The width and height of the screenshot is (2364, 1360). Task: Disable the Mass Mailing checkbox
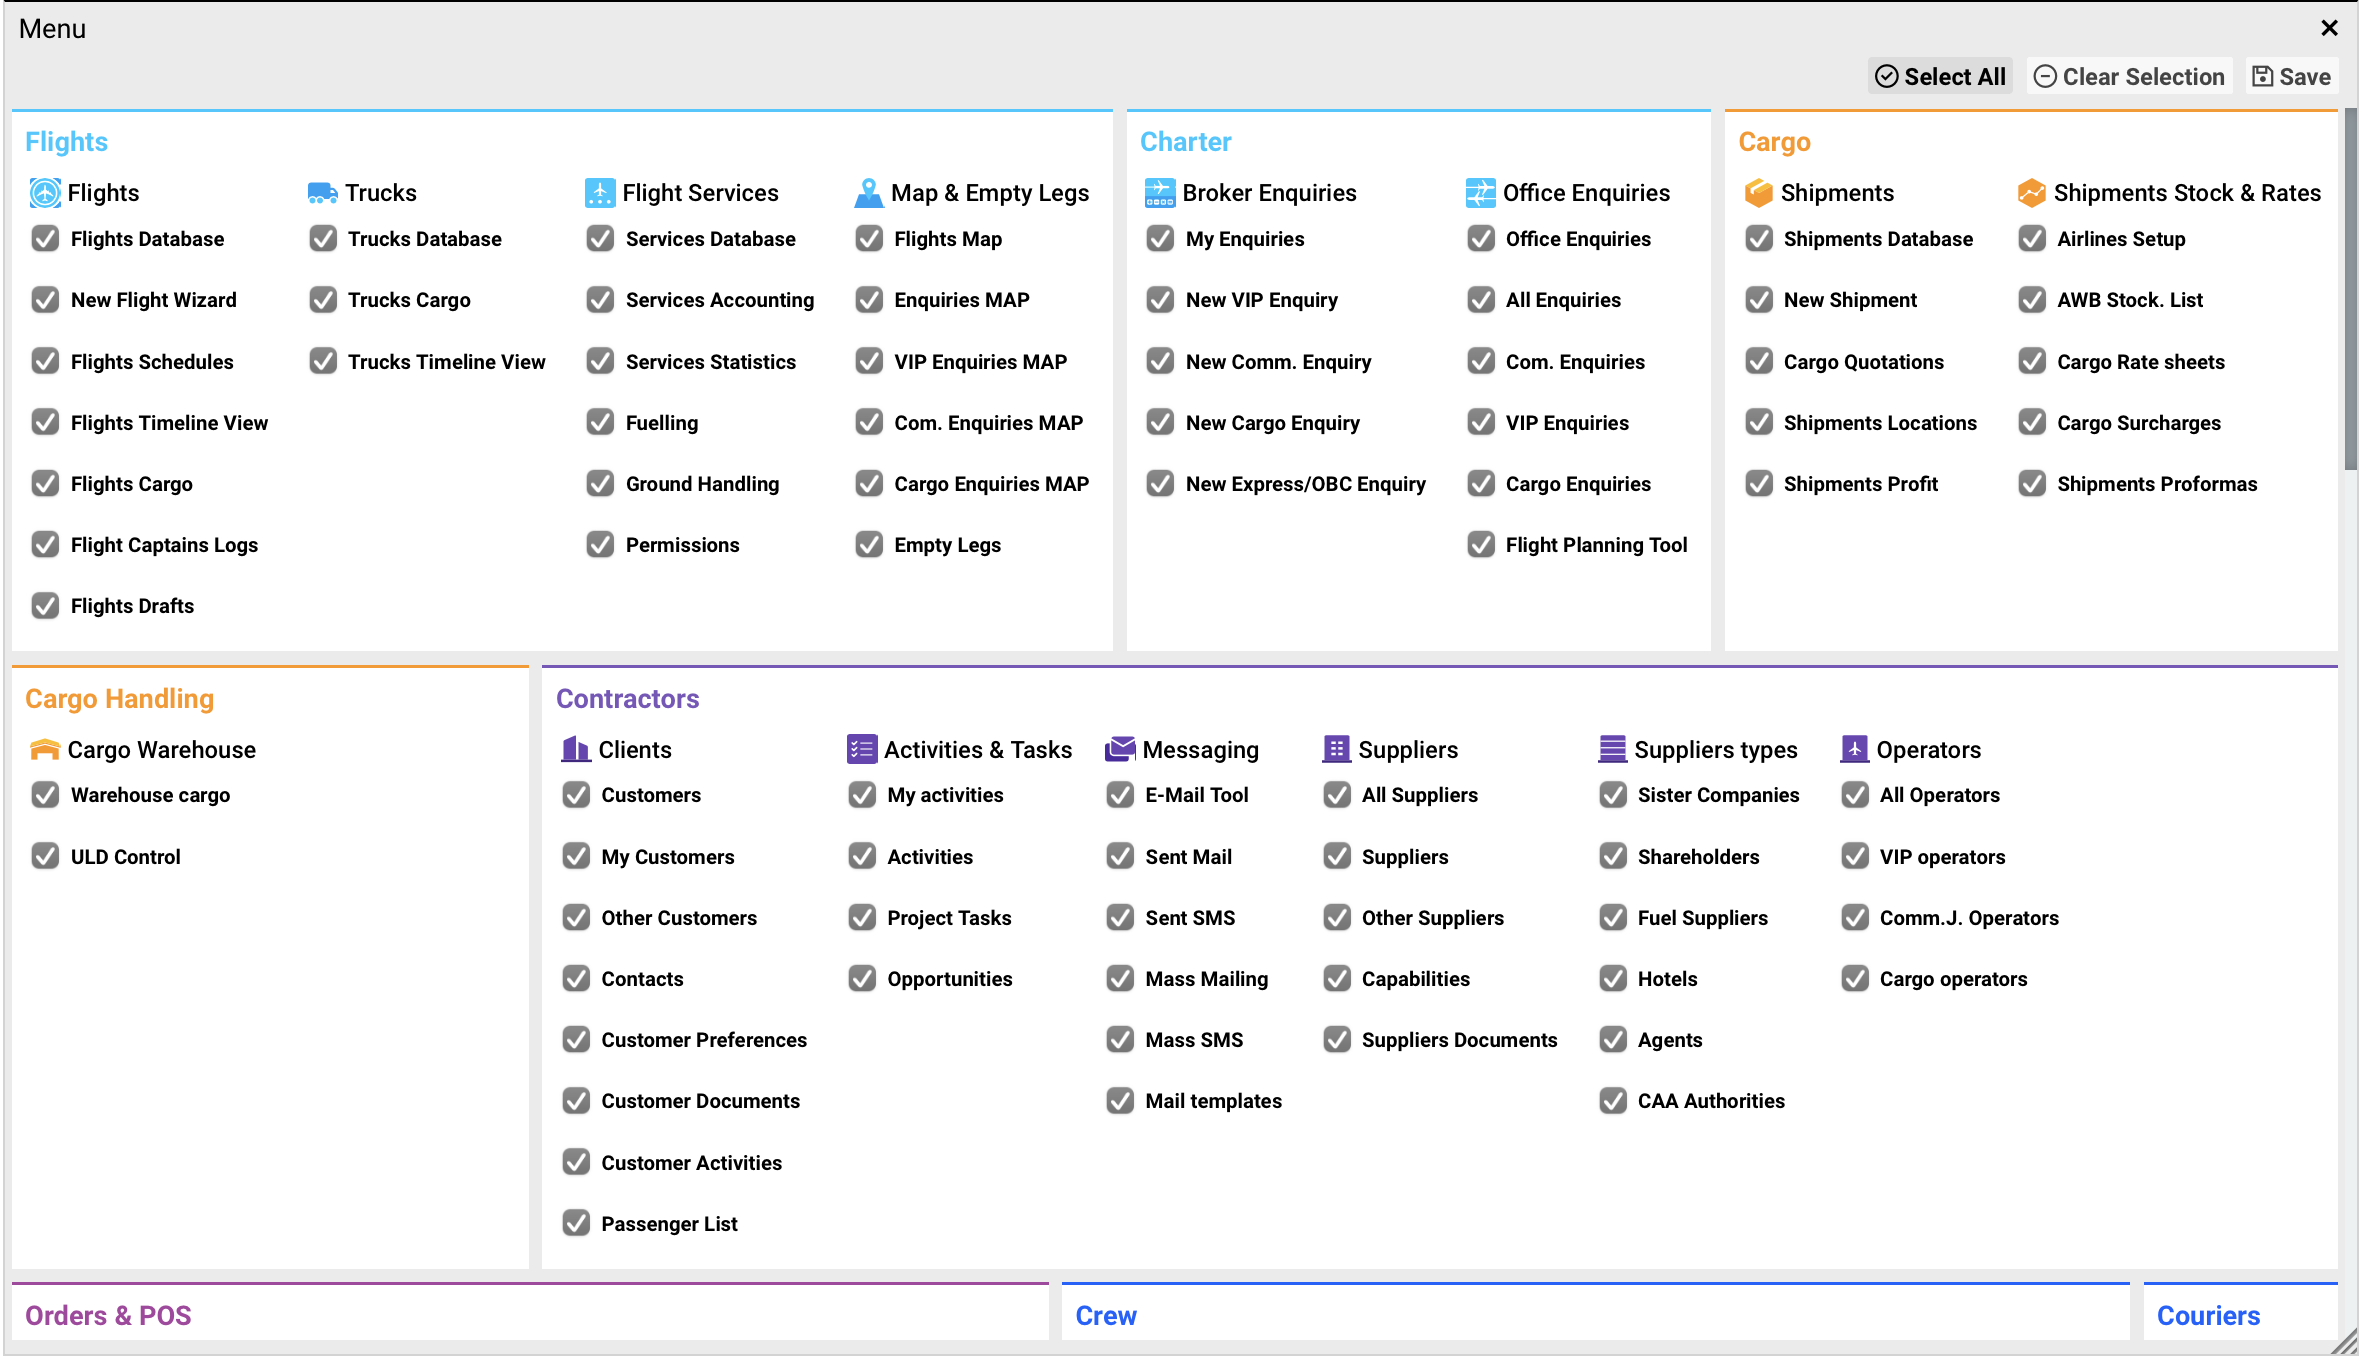1120,979
